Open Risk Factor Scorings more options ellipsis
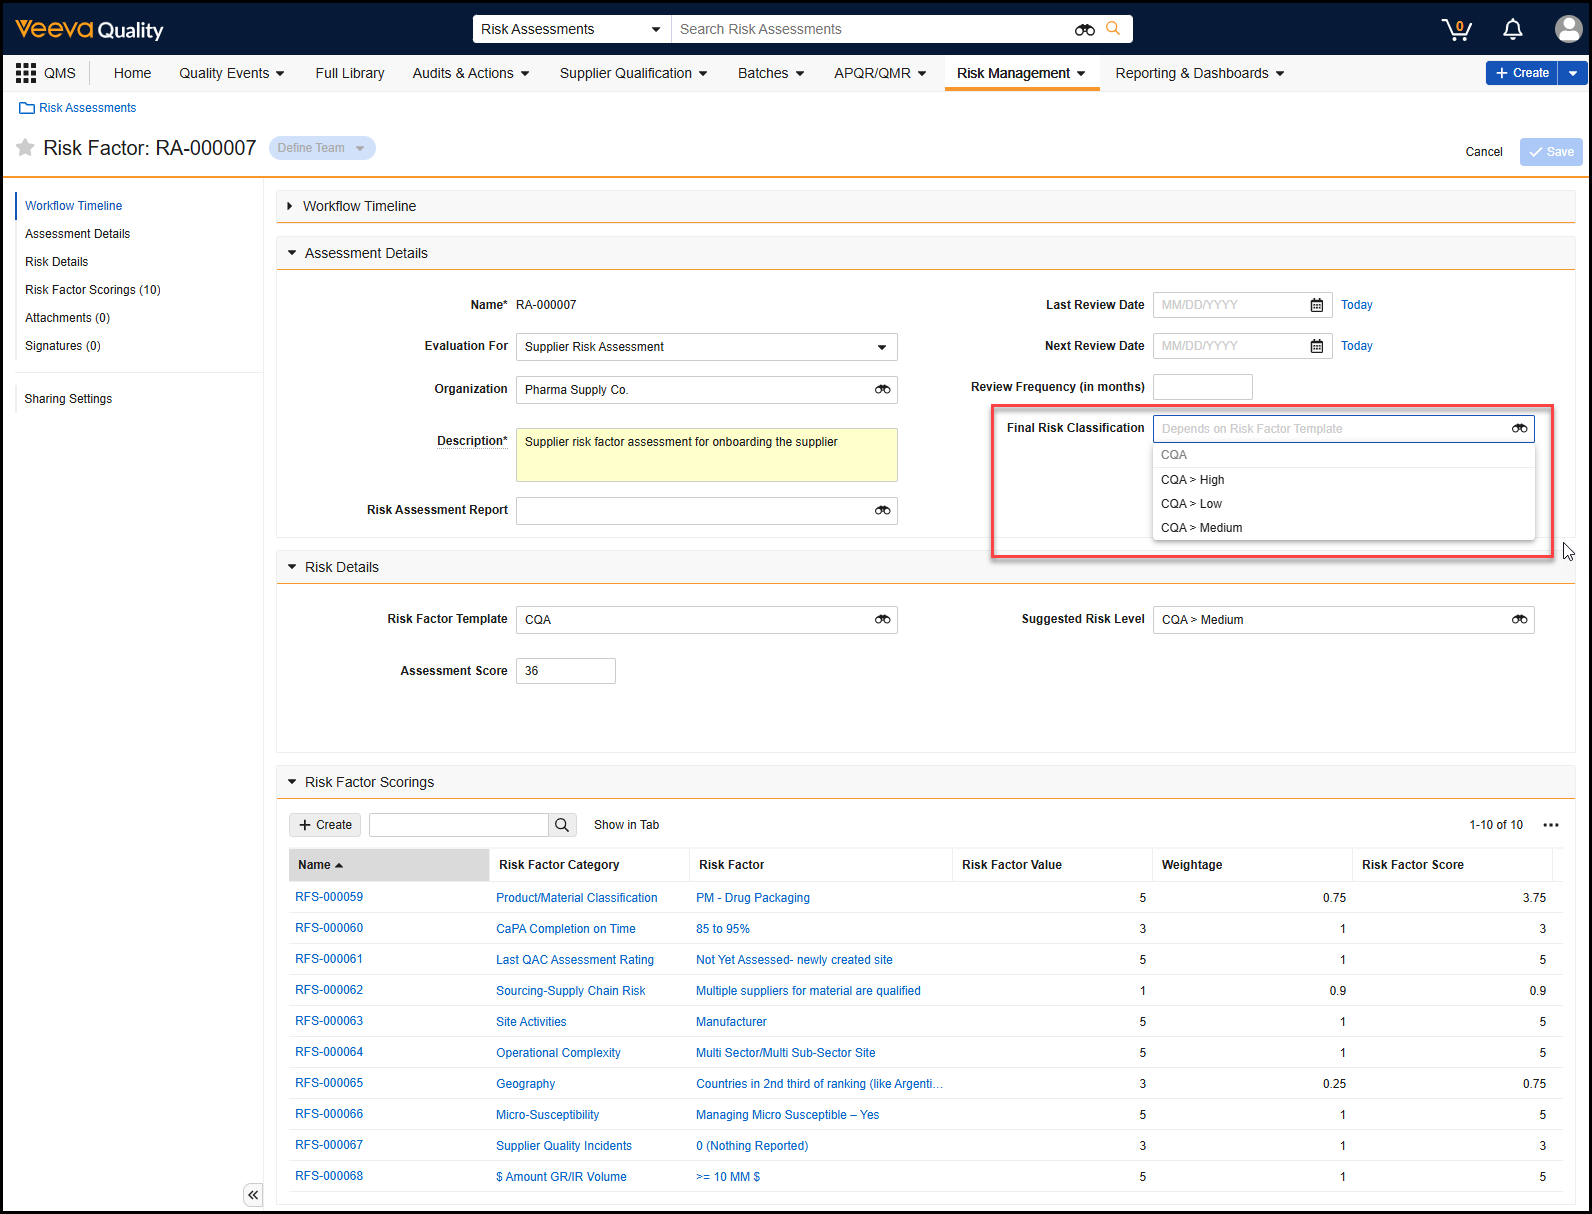This screenshot has height=1214, width=1592. [1550, 825]
